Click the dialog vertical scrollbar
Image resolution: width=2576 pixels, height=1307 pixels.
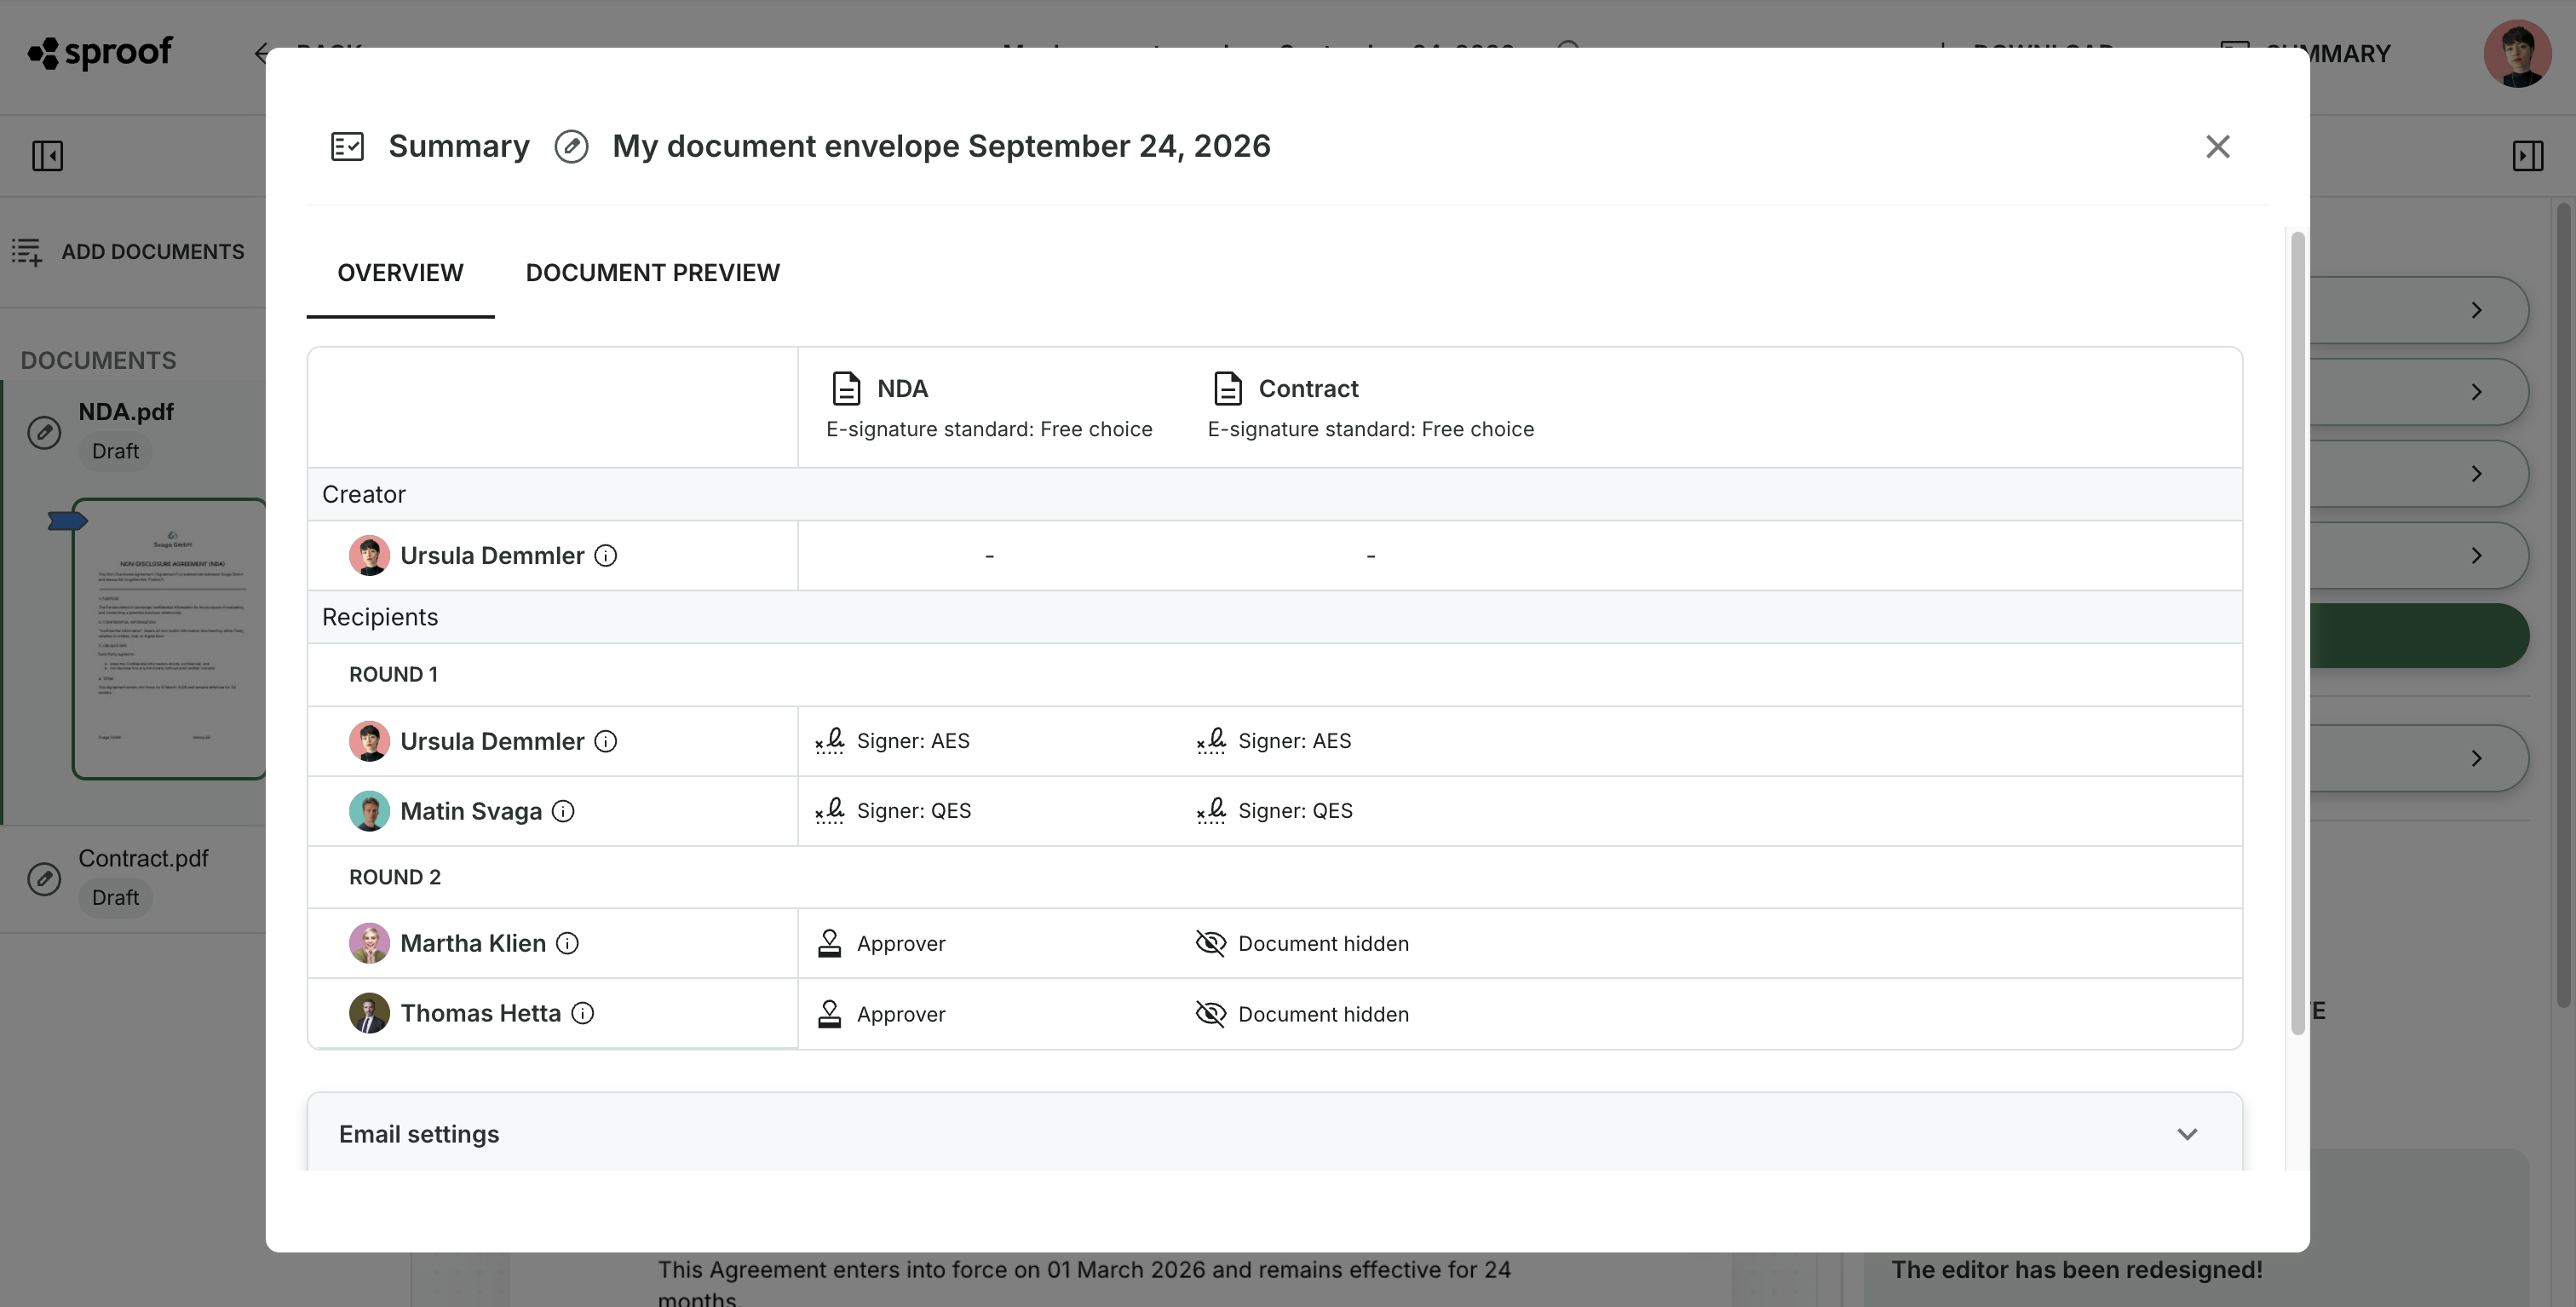point(2297,634)
